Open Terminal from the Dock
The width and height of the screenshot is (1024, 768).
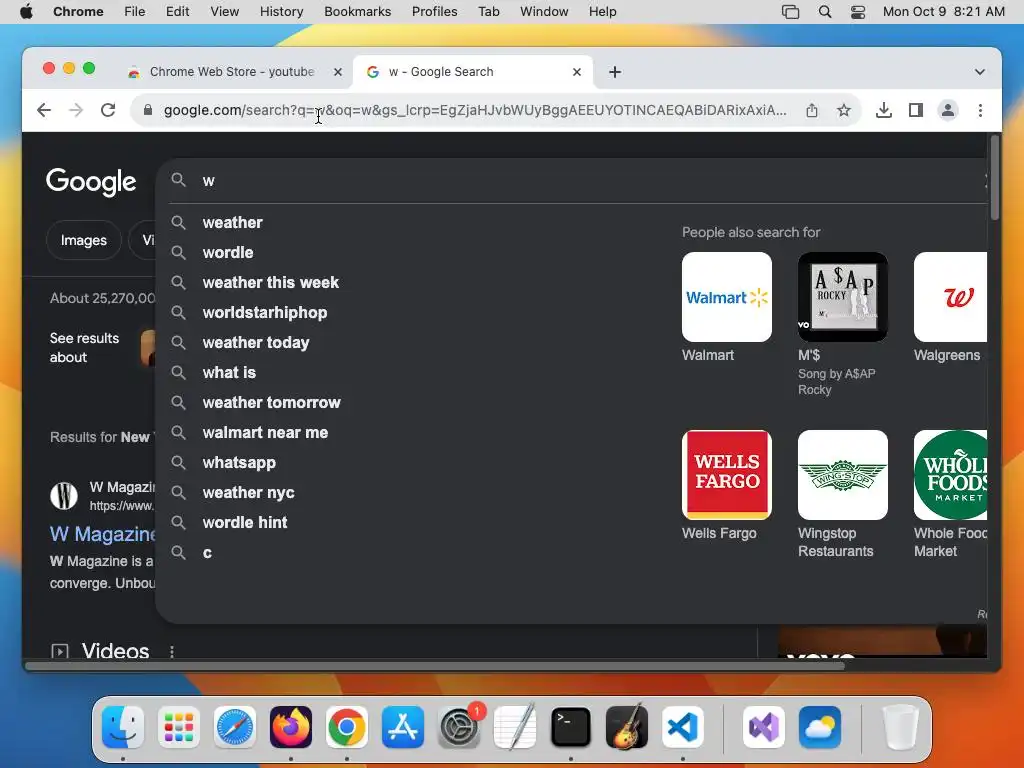[x=571, y=727]
